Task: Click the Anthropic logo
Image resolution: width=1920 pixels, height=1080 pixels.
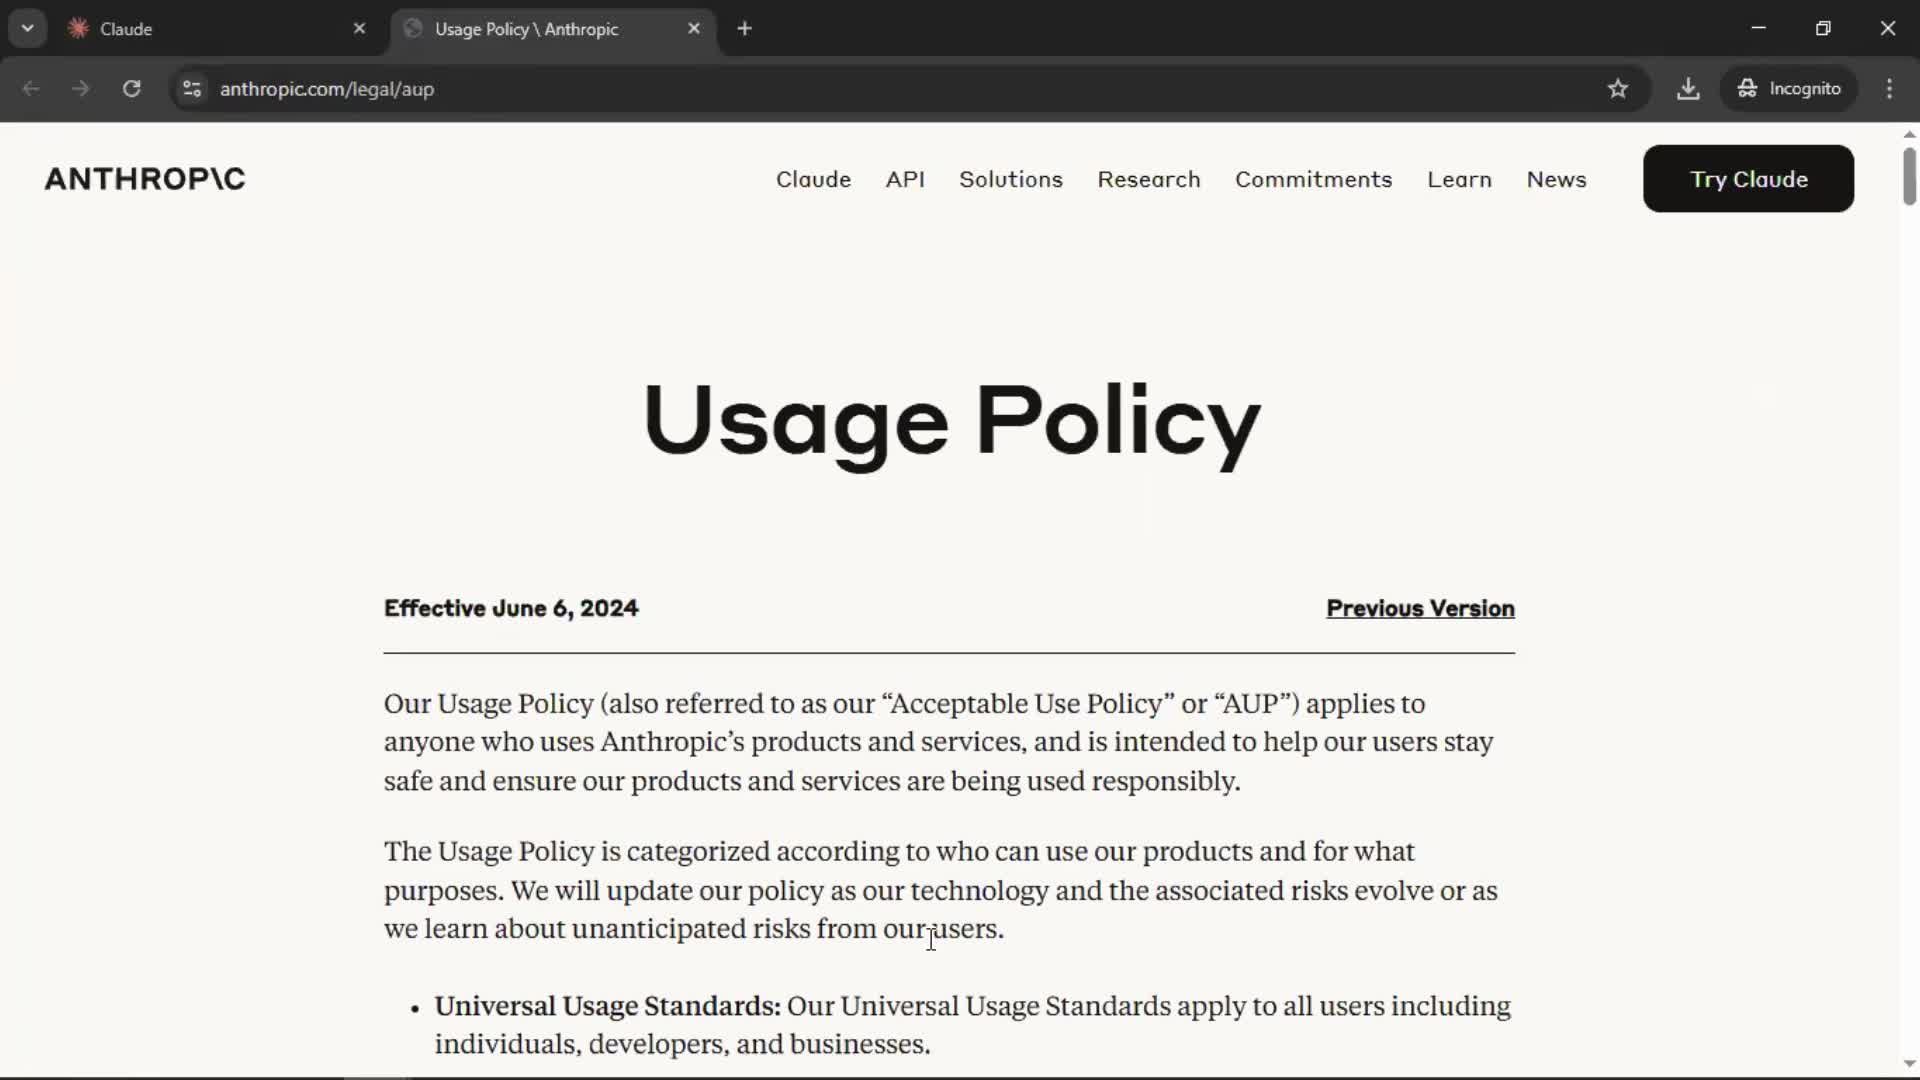Action: 145,179
